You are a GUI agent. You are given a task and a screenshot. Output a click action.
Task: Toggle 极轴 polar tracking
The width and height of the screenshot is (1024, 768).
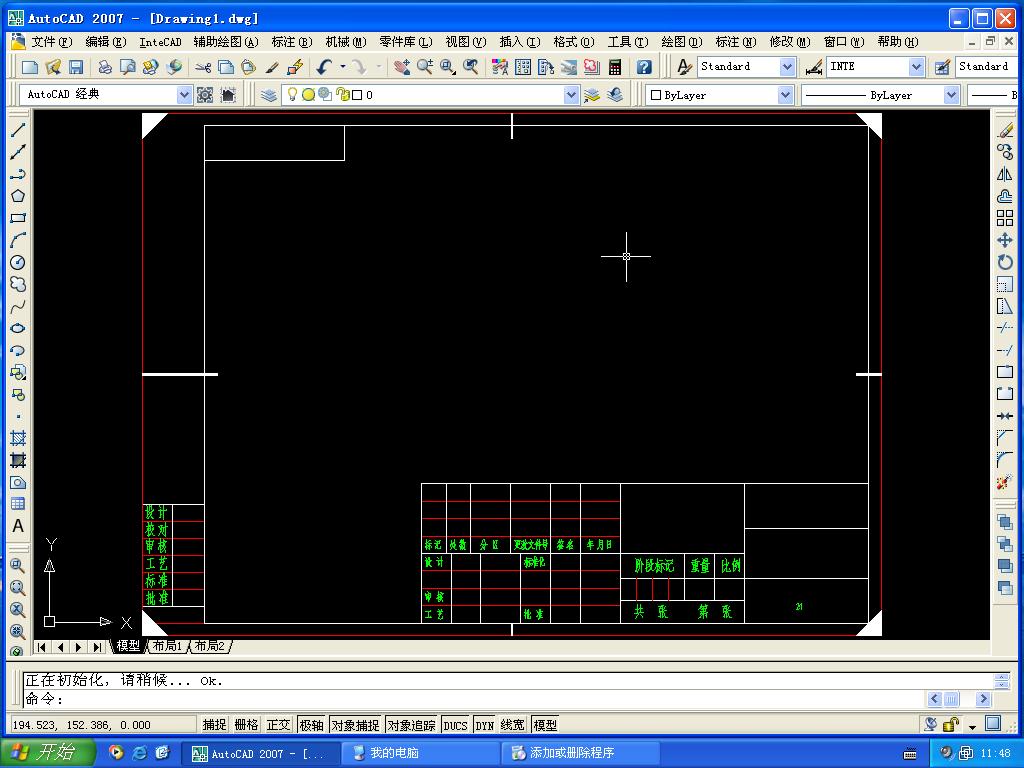tap(312, 725)
